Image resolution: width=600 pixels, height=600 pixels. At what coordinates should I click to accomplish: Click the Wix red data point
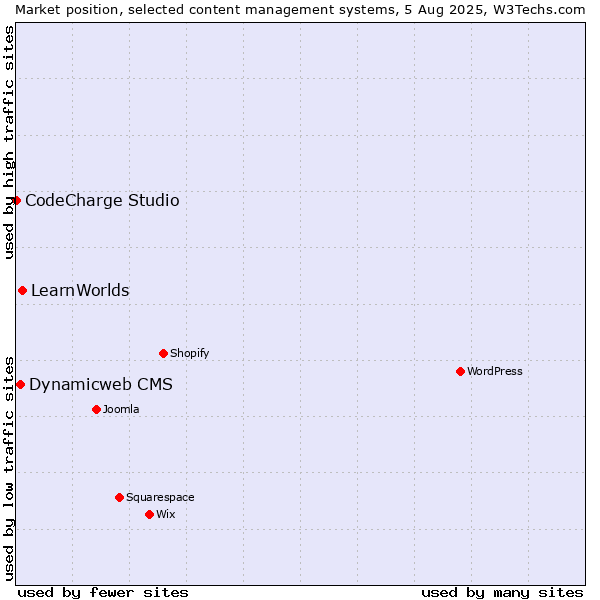(150, 515)
